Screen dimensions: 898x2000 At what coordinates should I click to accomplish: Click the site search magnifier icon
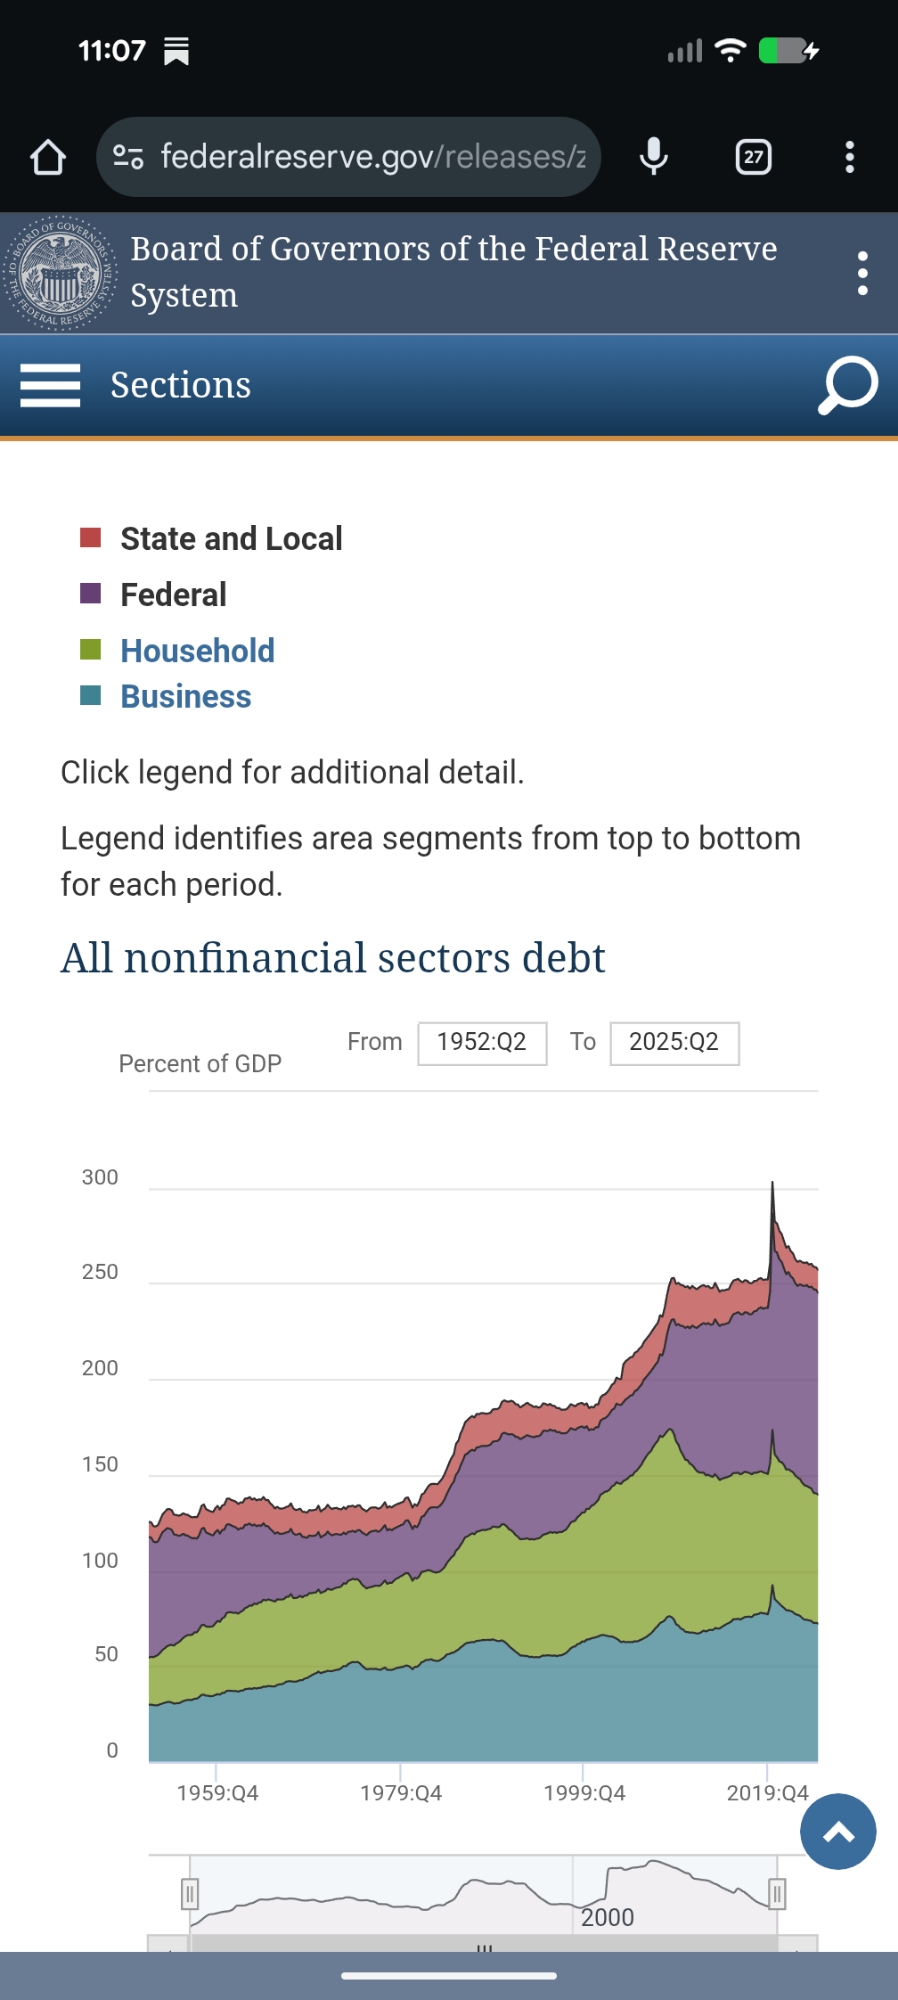point(848,385)
